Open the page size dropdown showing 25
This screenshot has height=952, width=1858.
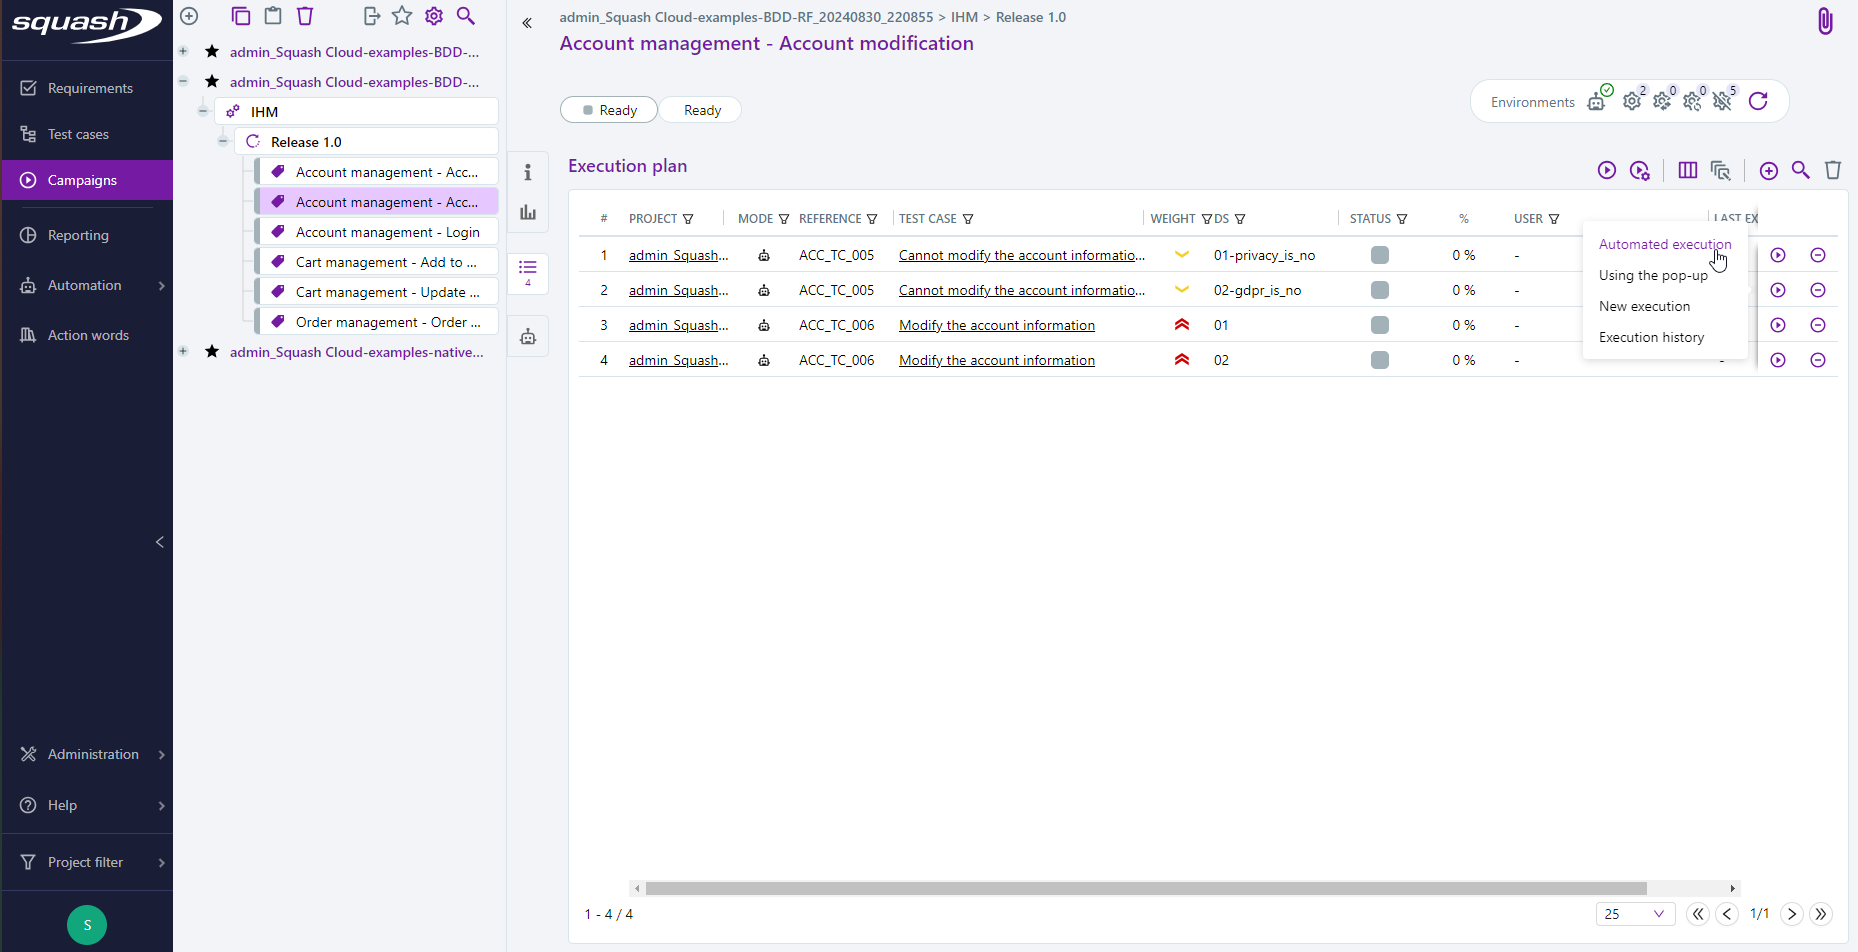coord(1636,913)
